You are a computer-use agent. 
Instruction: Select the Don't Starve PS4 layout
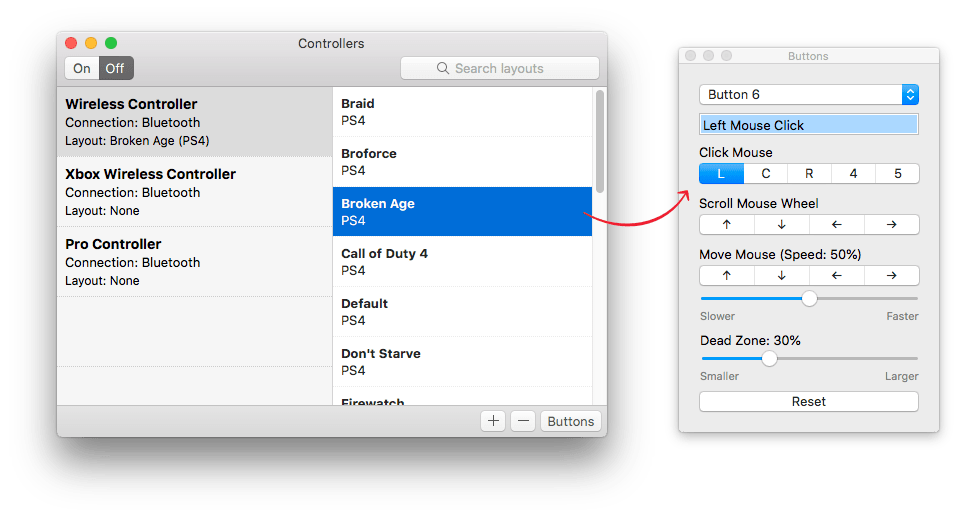(462, 361)
